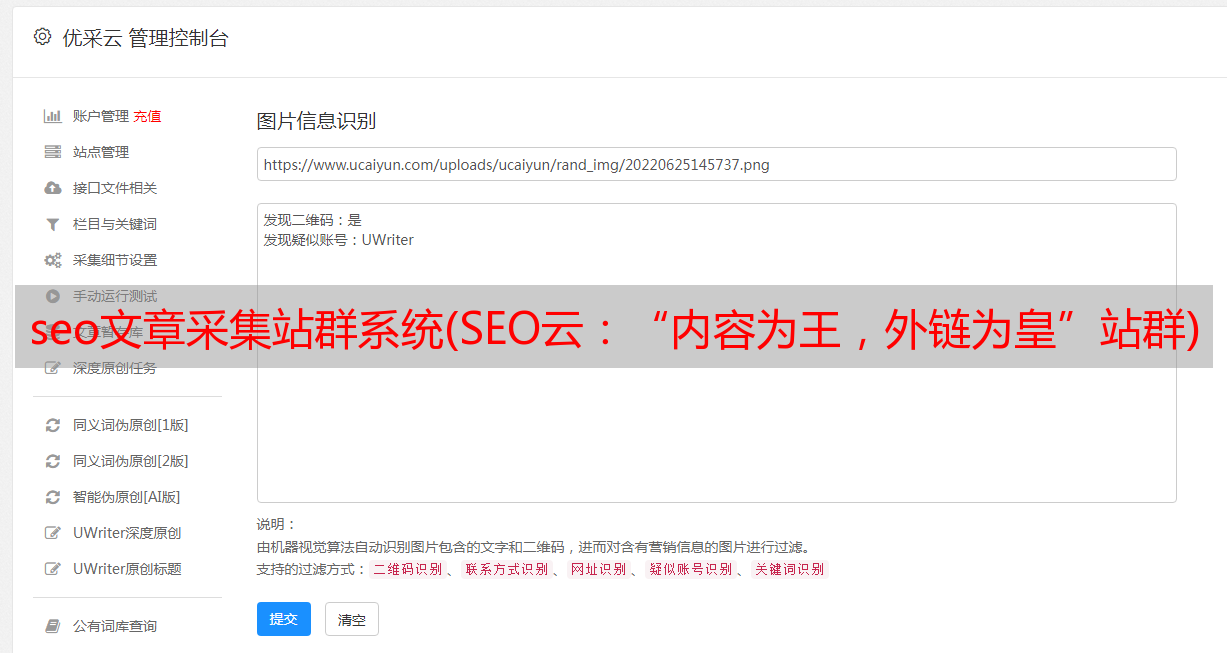
Task: Click the image URL input field
Action: 716,164
